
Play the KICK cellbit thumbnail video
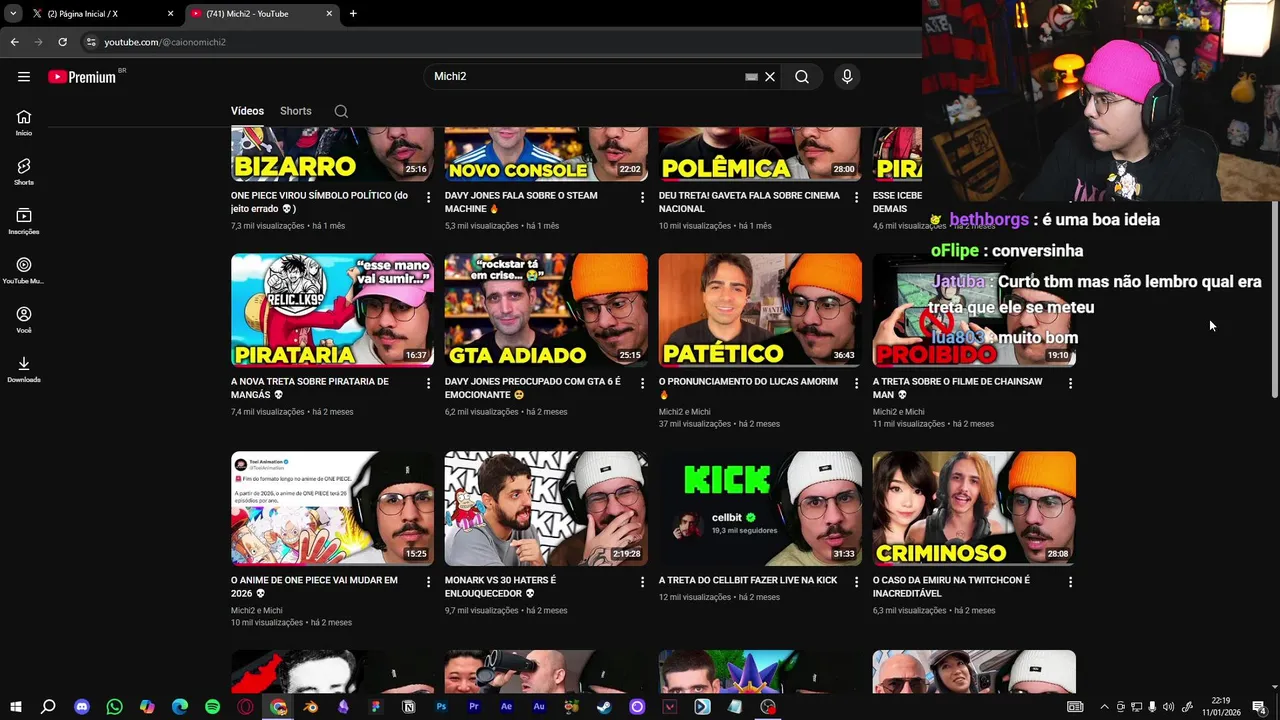pos(760,508)
